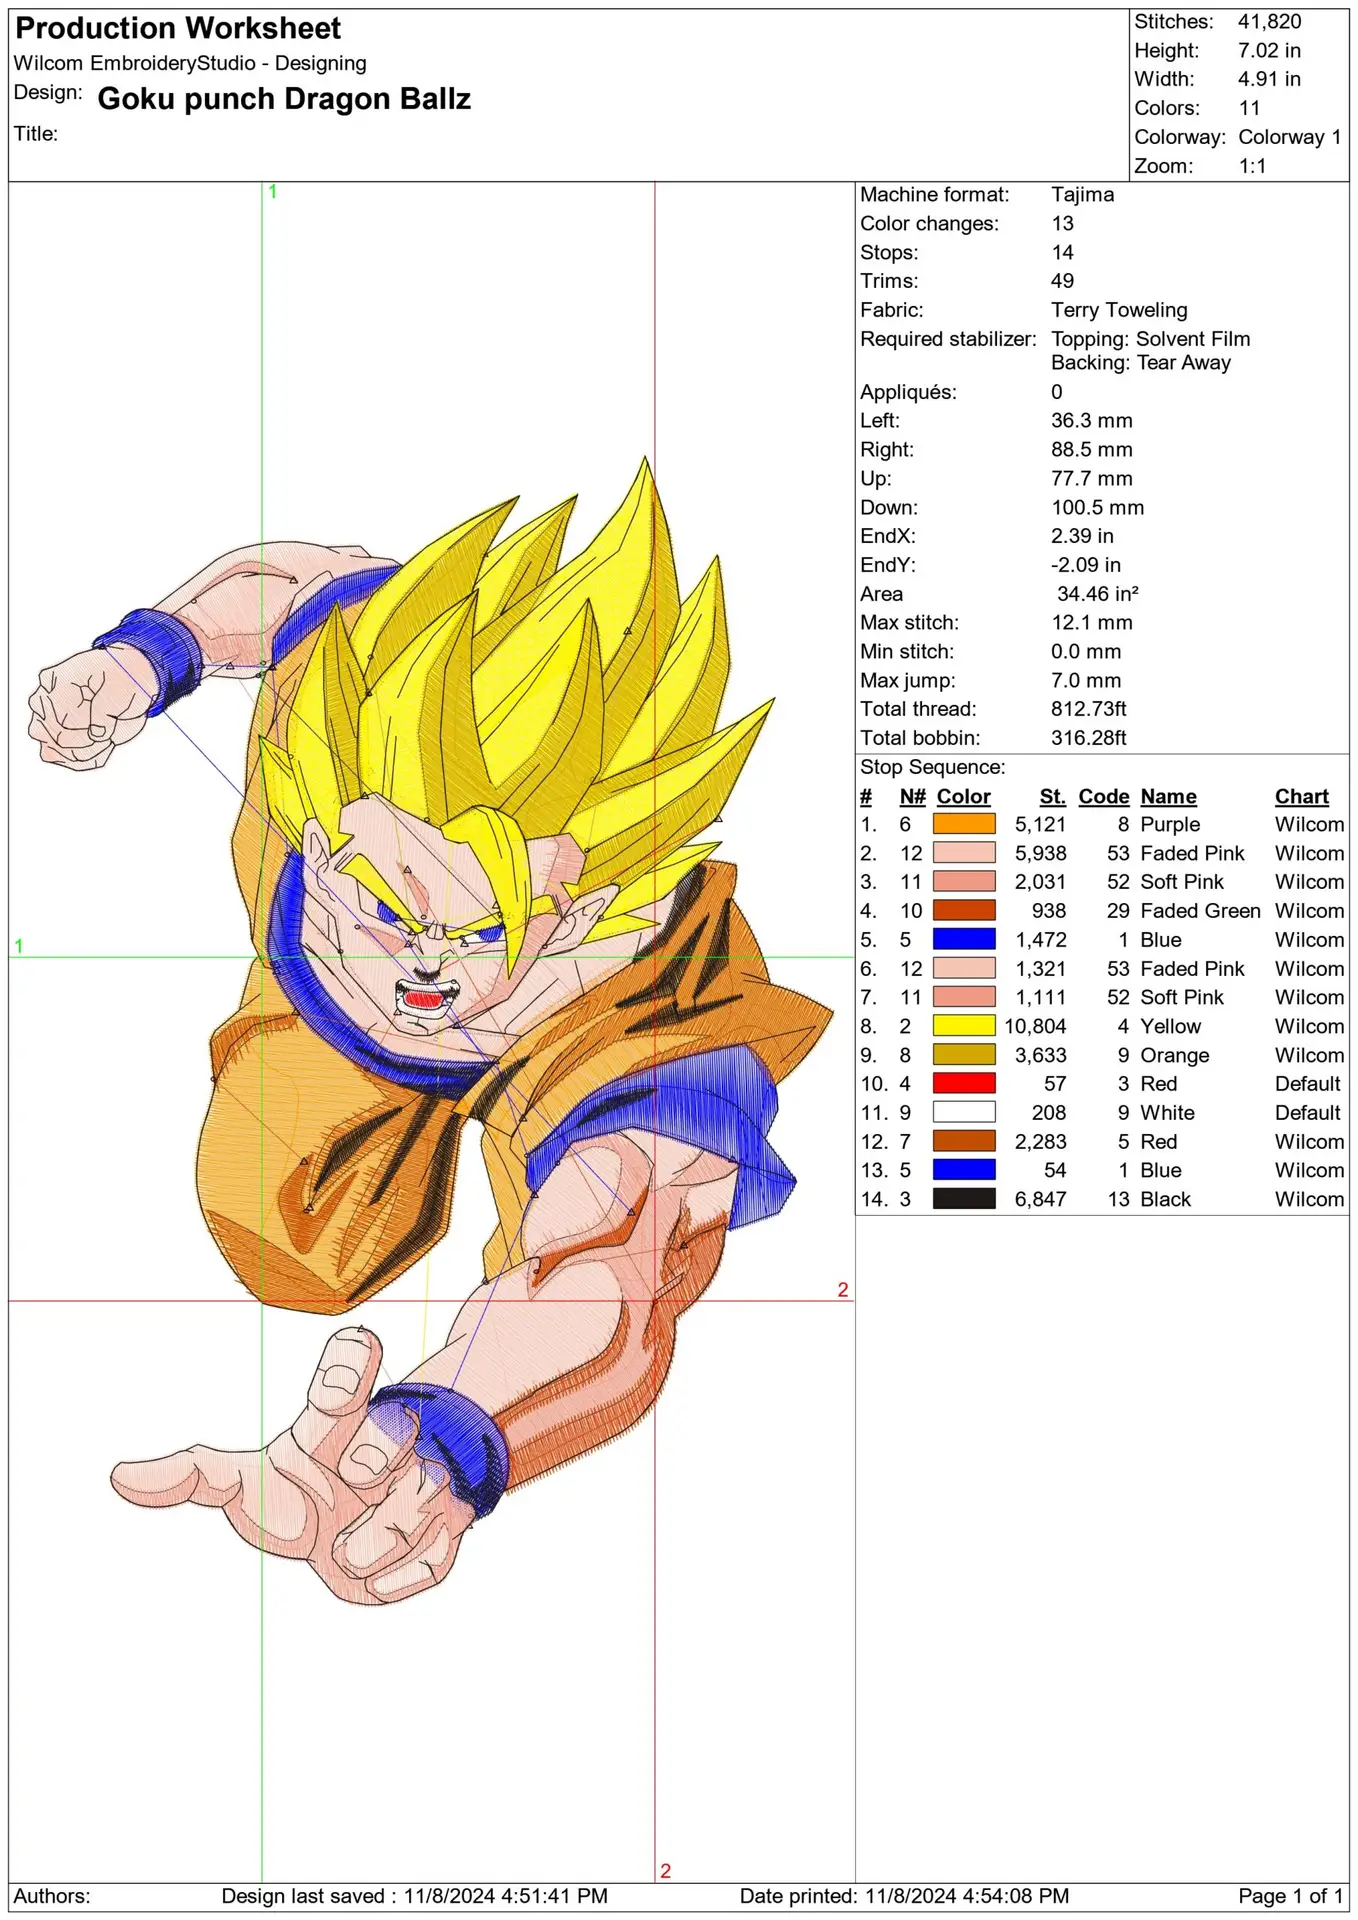Image resolution: width=1358 pixels, height=1920 pixels.
Task: Click 'Topping: Solvent Film' stabilizer text
Action: 1150,339
